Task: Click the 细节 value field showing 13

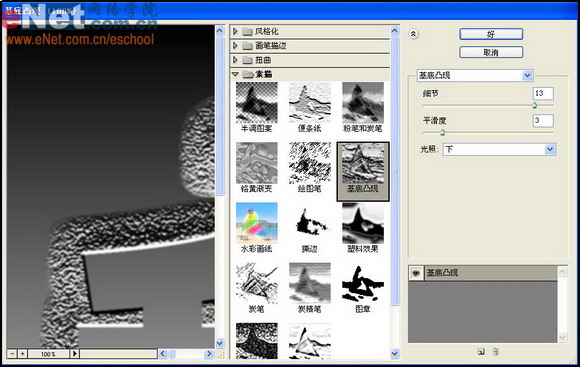Action: (x=543, y=94)
